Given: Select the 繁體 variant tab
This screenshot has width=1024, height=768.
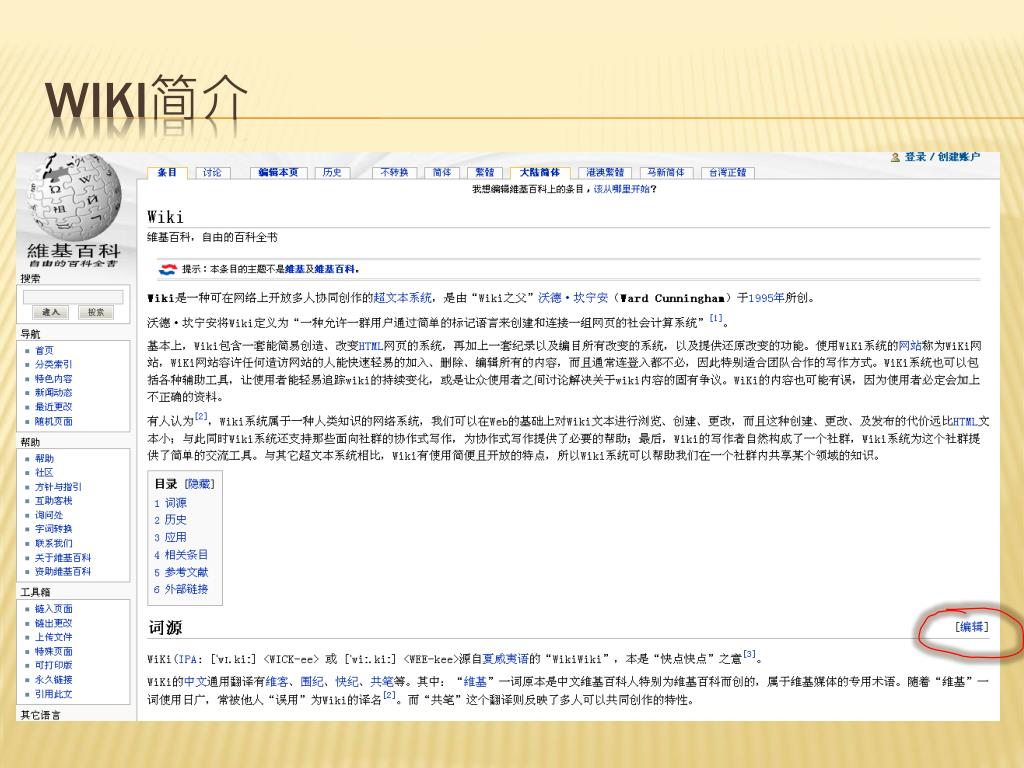Looking at the screenshot, I should (485, 172).
